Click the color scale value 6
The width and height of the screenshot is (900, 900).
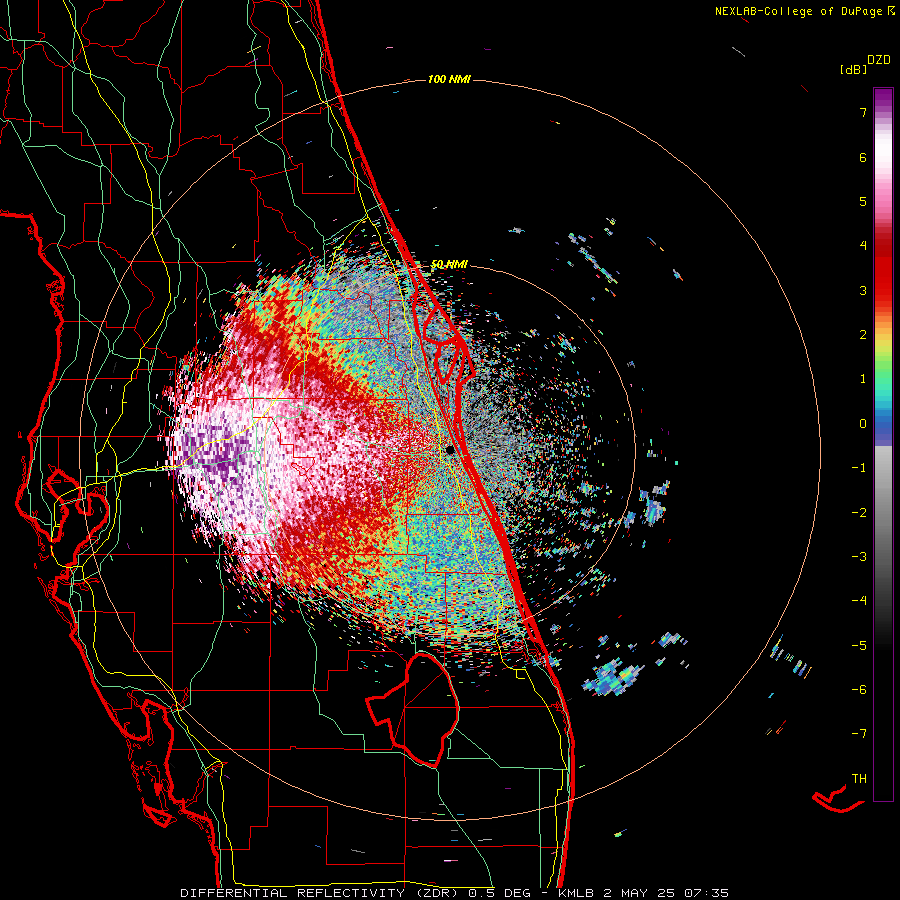click(x=863, y=157)
